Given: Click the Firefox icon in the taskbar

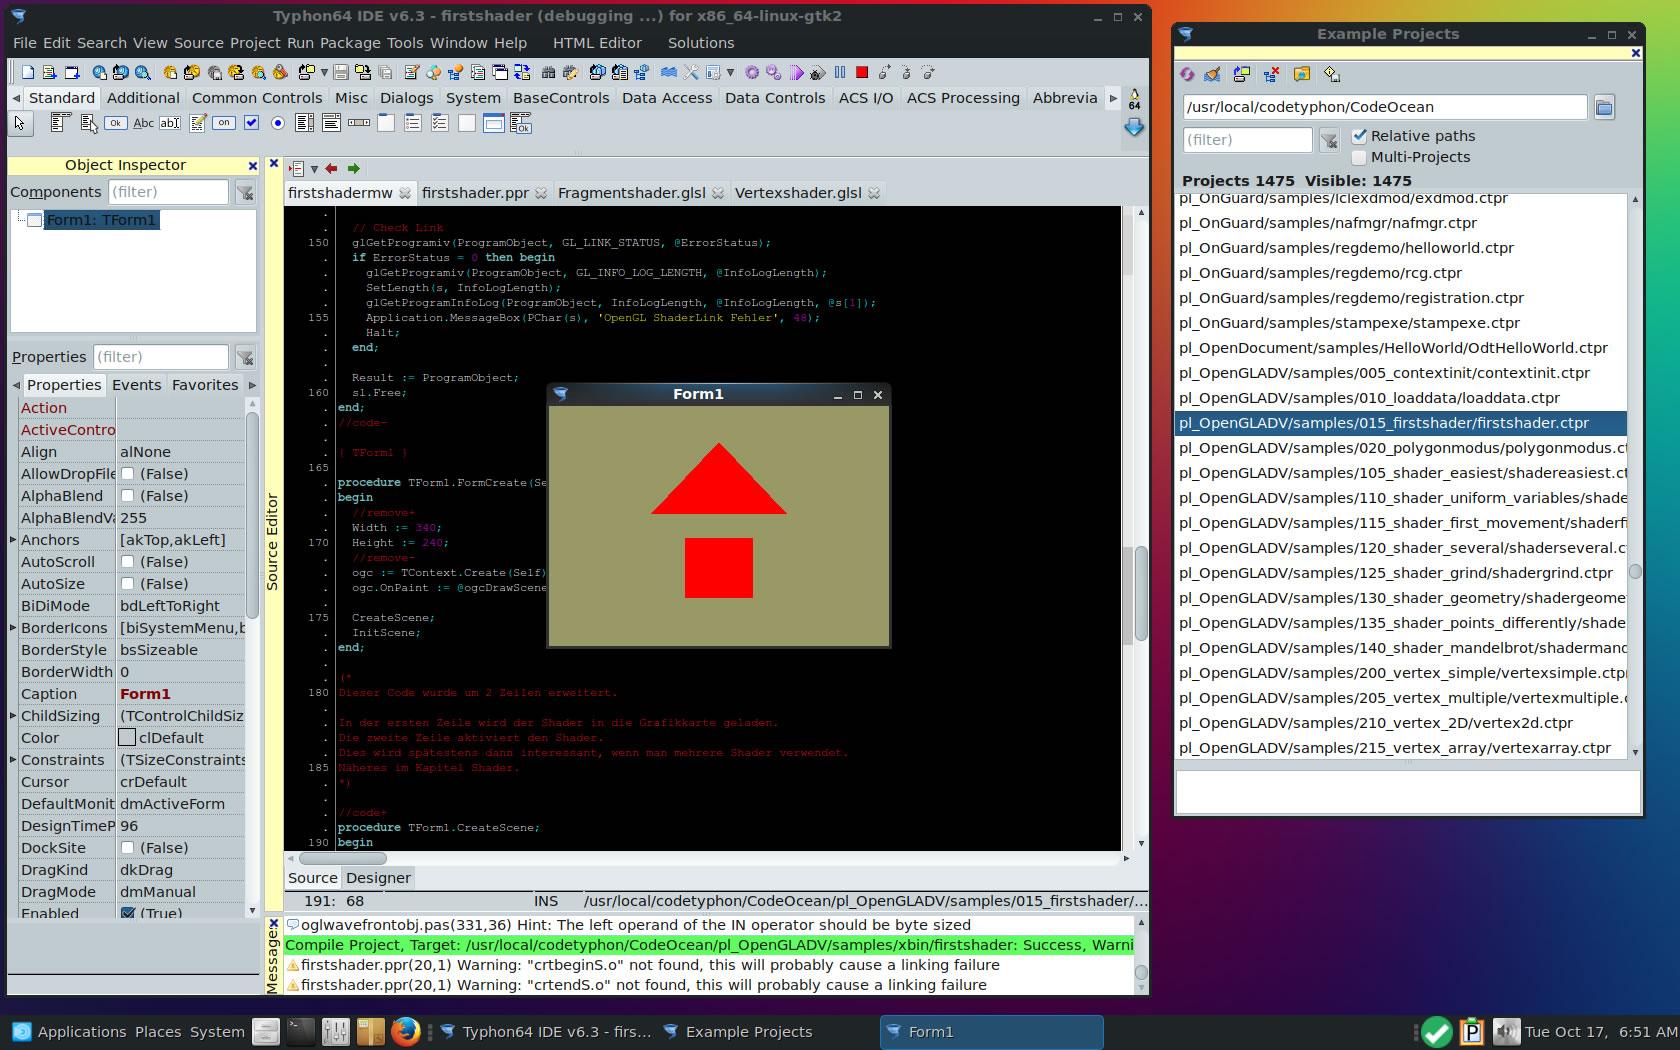Looking at the screenshot, I should pyautogui.click(x=405, y=1031).
